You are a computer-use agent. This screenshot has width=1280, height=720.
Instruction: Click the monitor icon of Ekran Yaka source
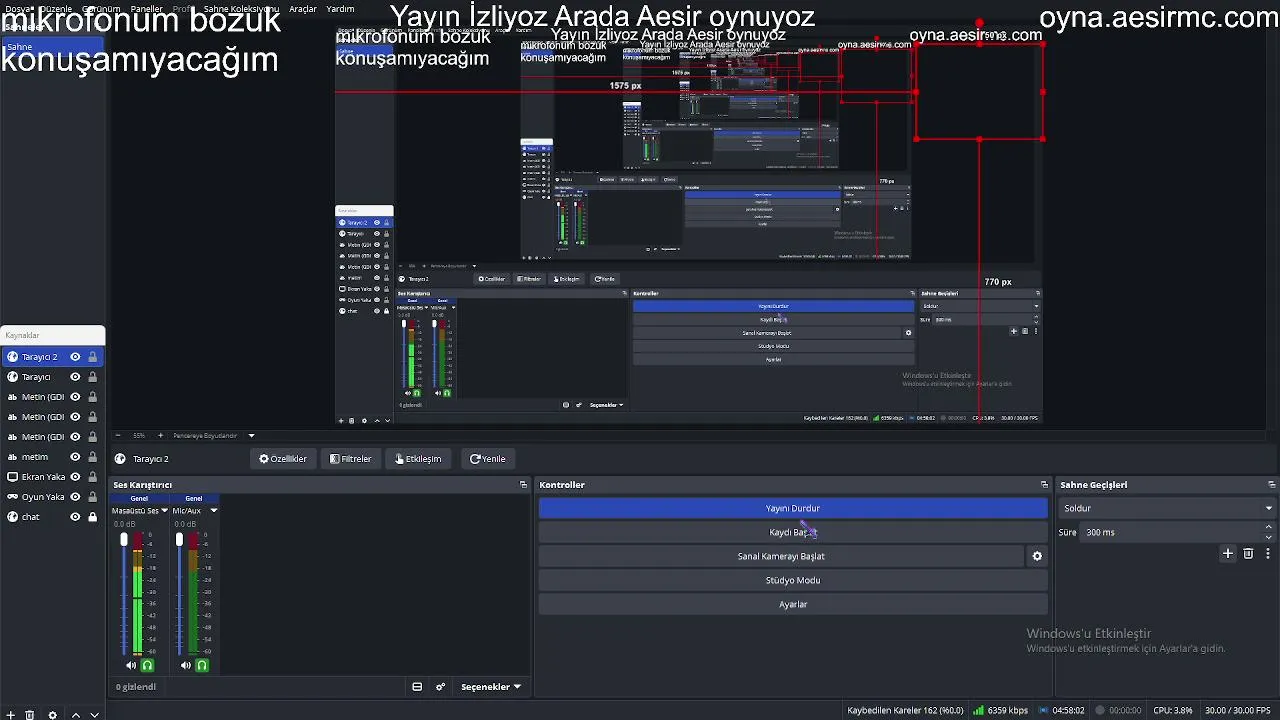pyautogui.click(x=12, y=477)
